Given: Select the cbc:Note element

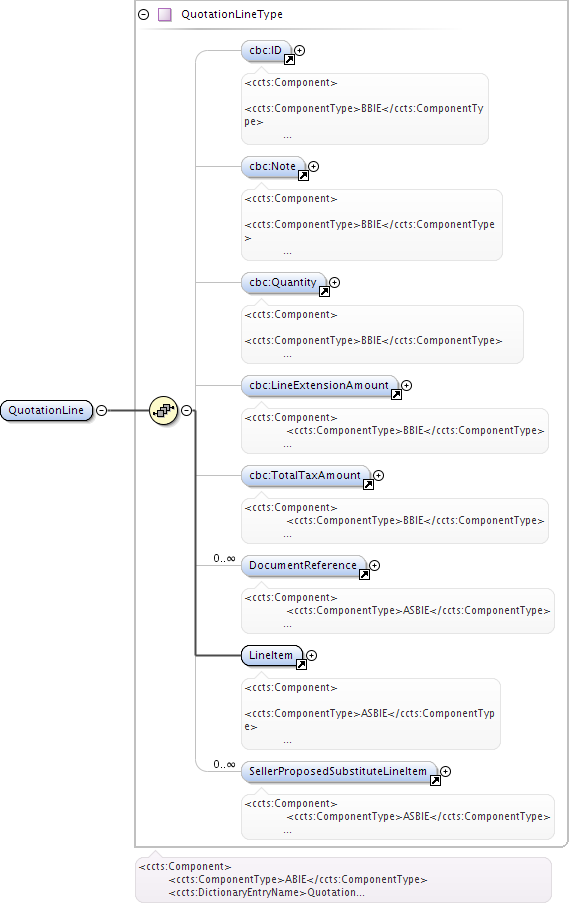Looking at the screenshot, I should [272, 166].
